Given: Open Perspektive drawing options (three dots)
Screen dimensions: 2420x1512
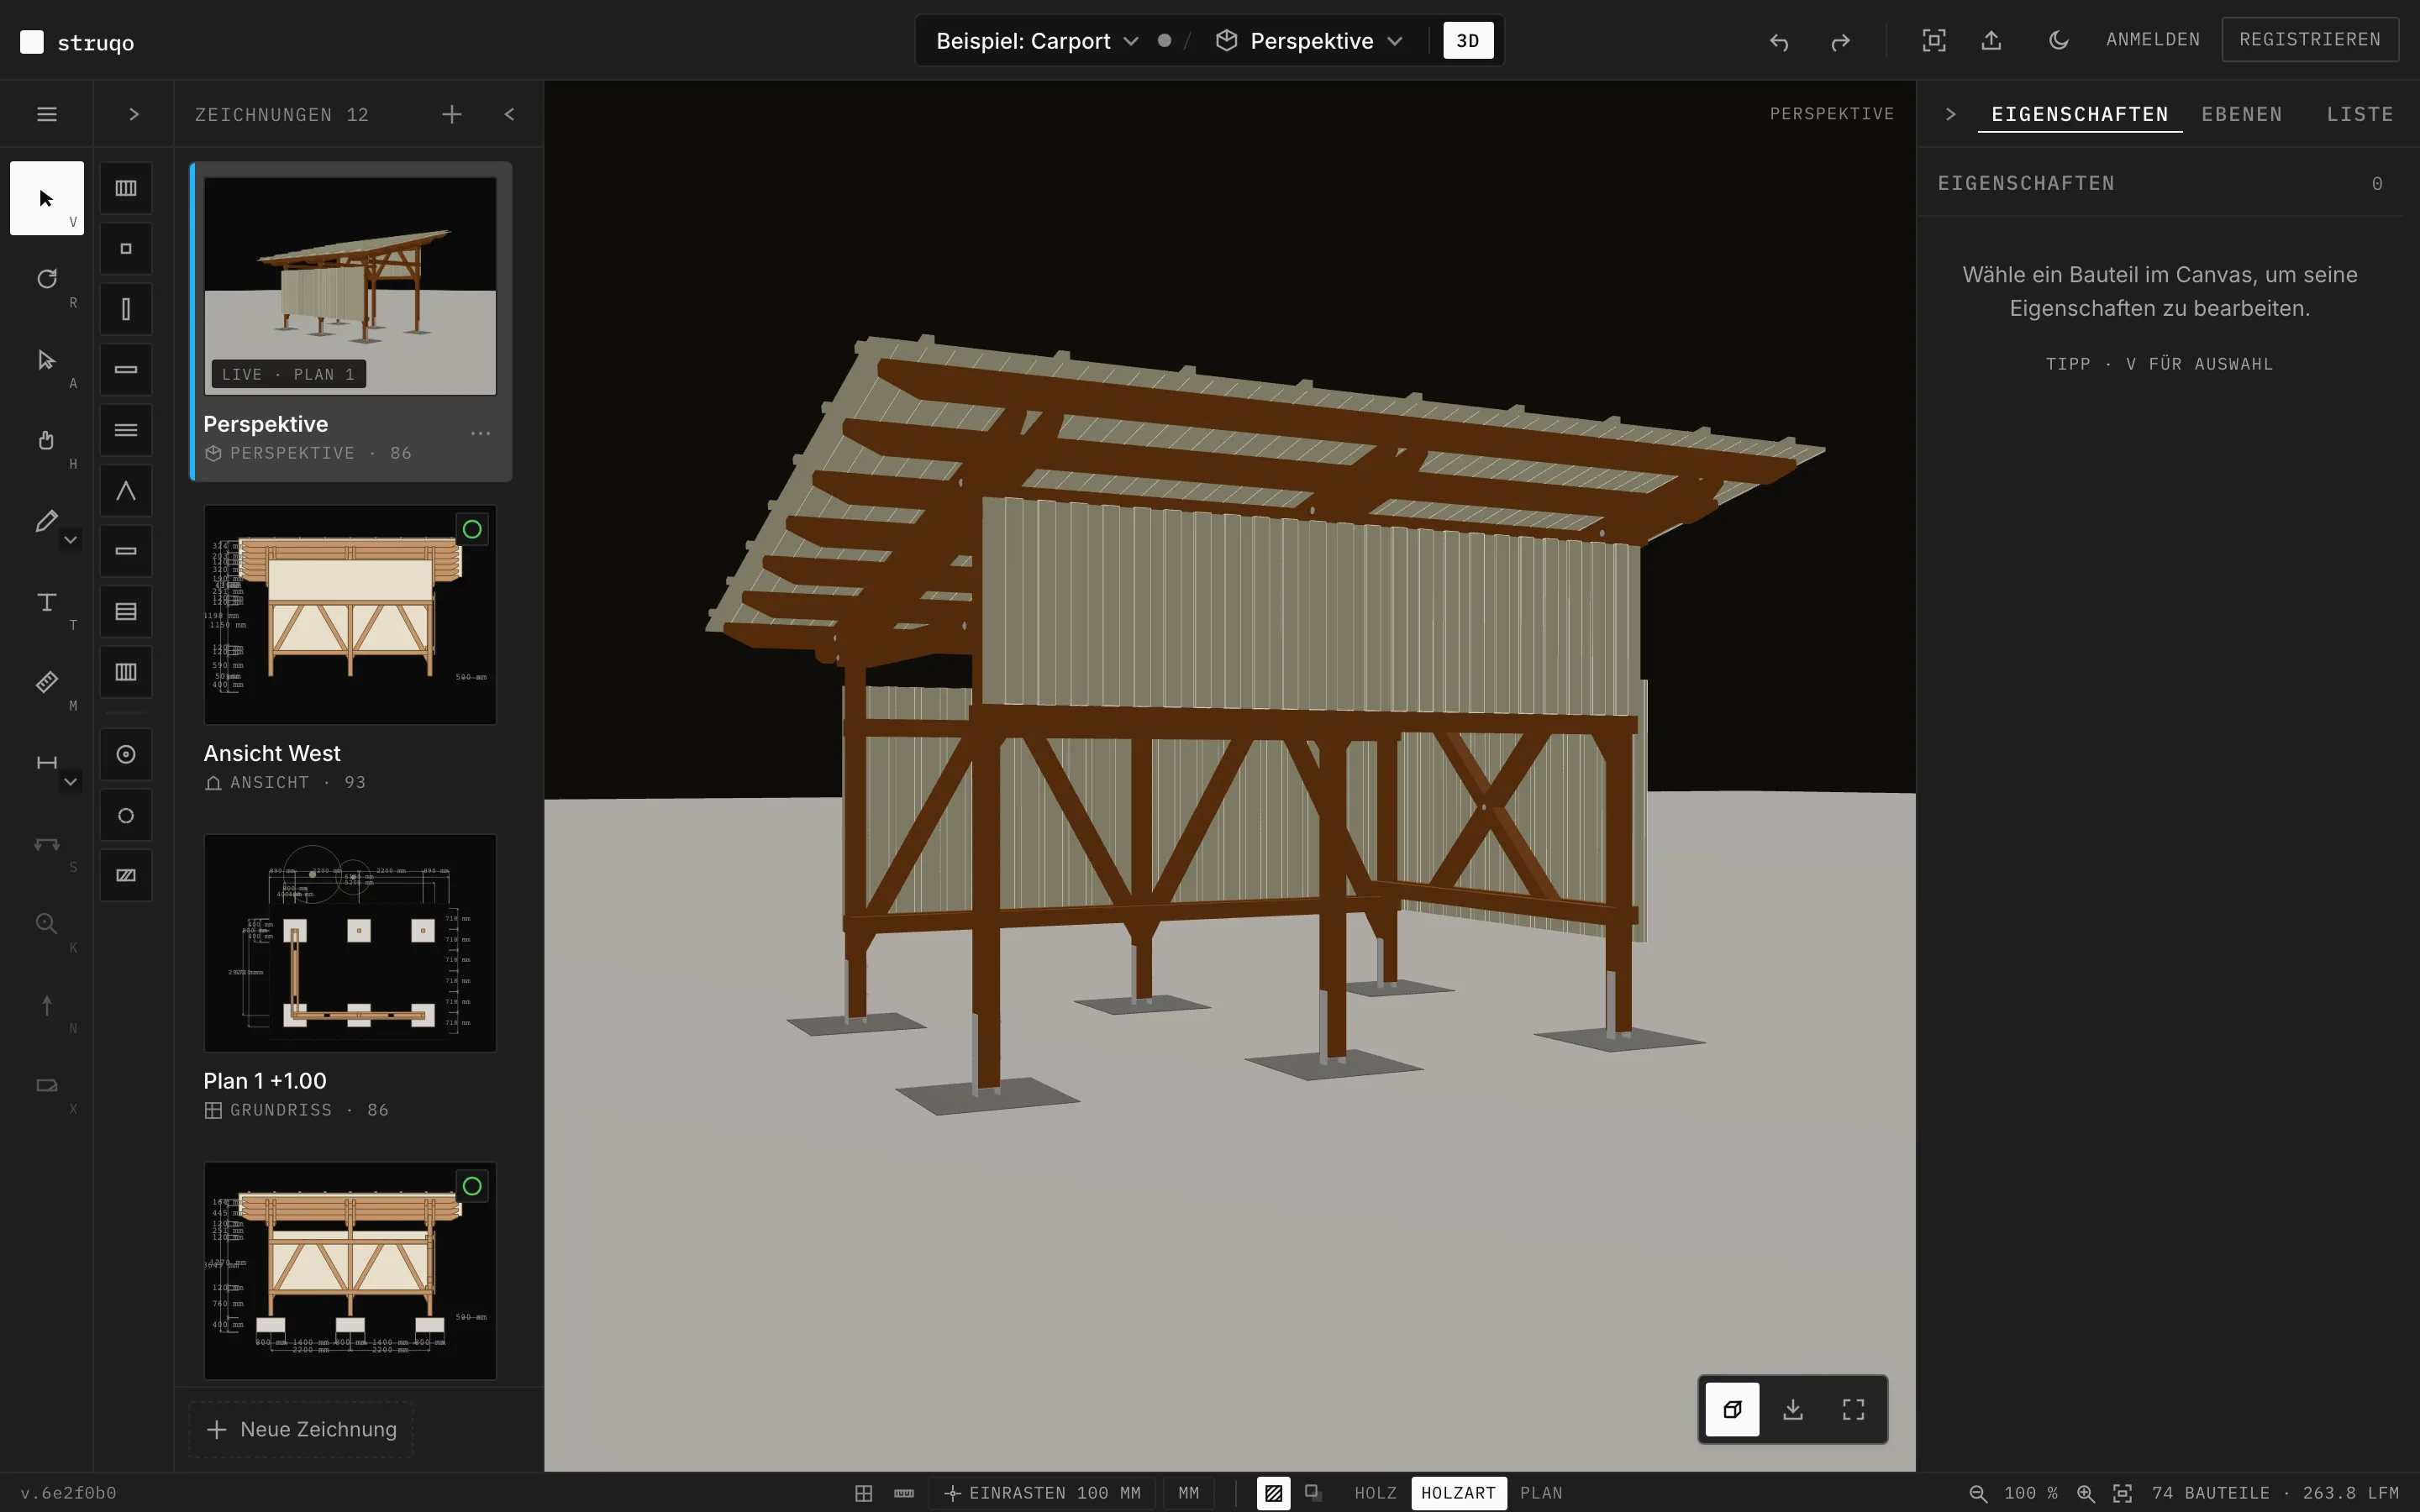Looking at the screenshot, I should pyautogui.click(x=480, y=433).
